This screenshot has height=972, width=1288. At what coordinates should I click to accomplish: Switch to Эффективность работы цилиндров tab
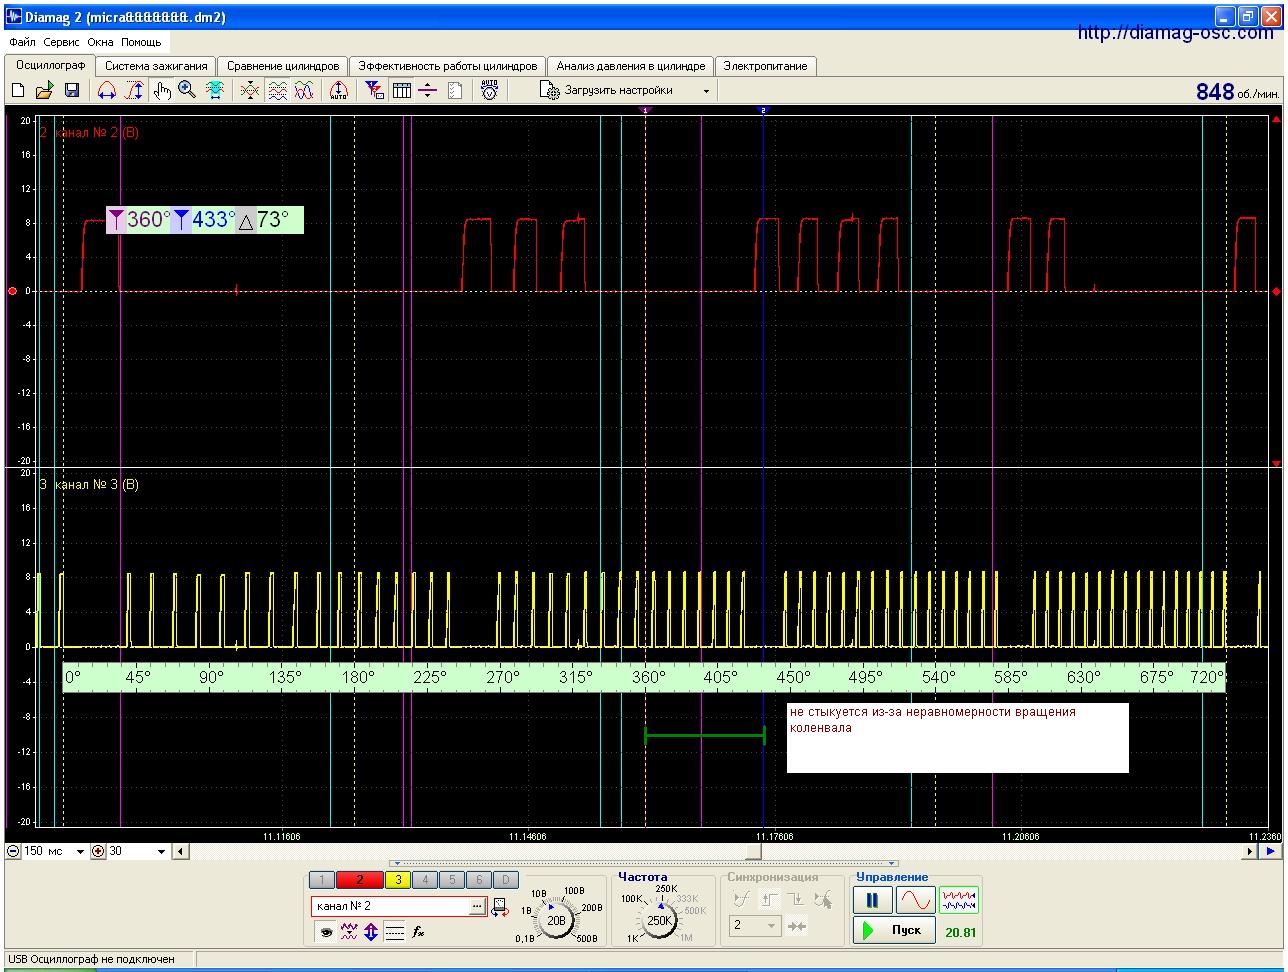(x=448, y=66)
